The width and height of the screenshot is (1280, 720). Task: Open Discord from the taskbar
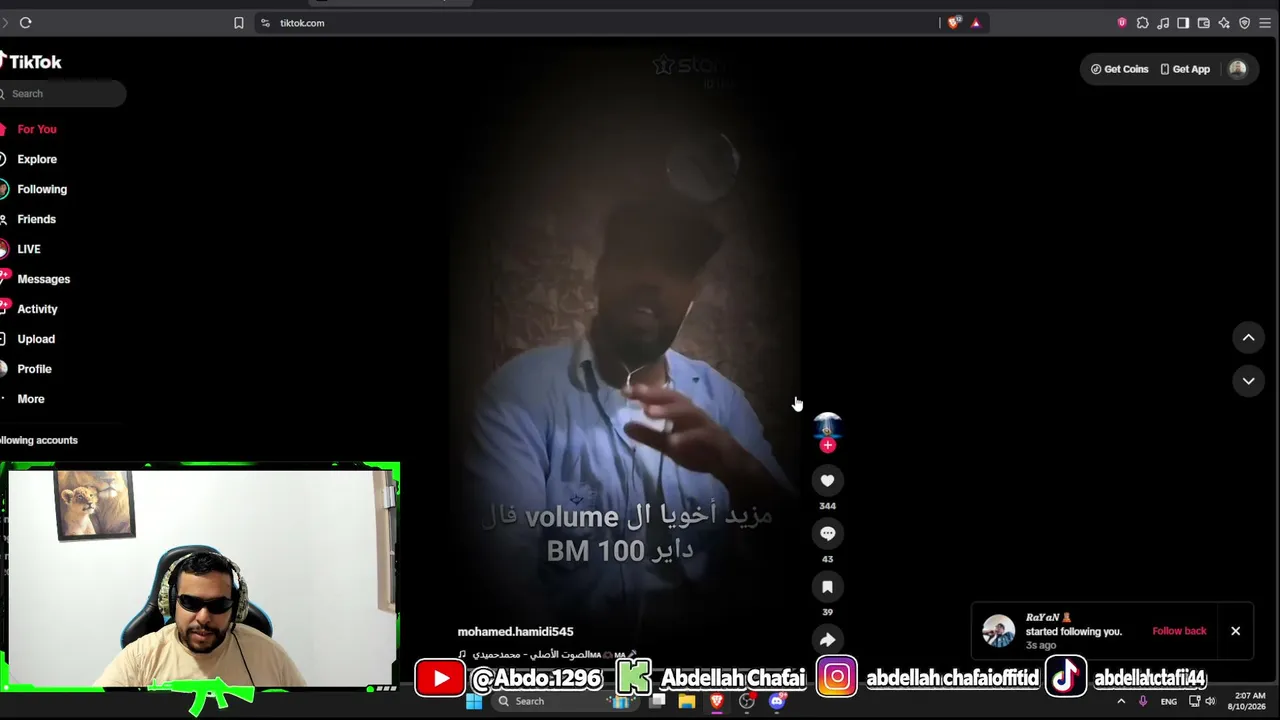pos(777,702)
